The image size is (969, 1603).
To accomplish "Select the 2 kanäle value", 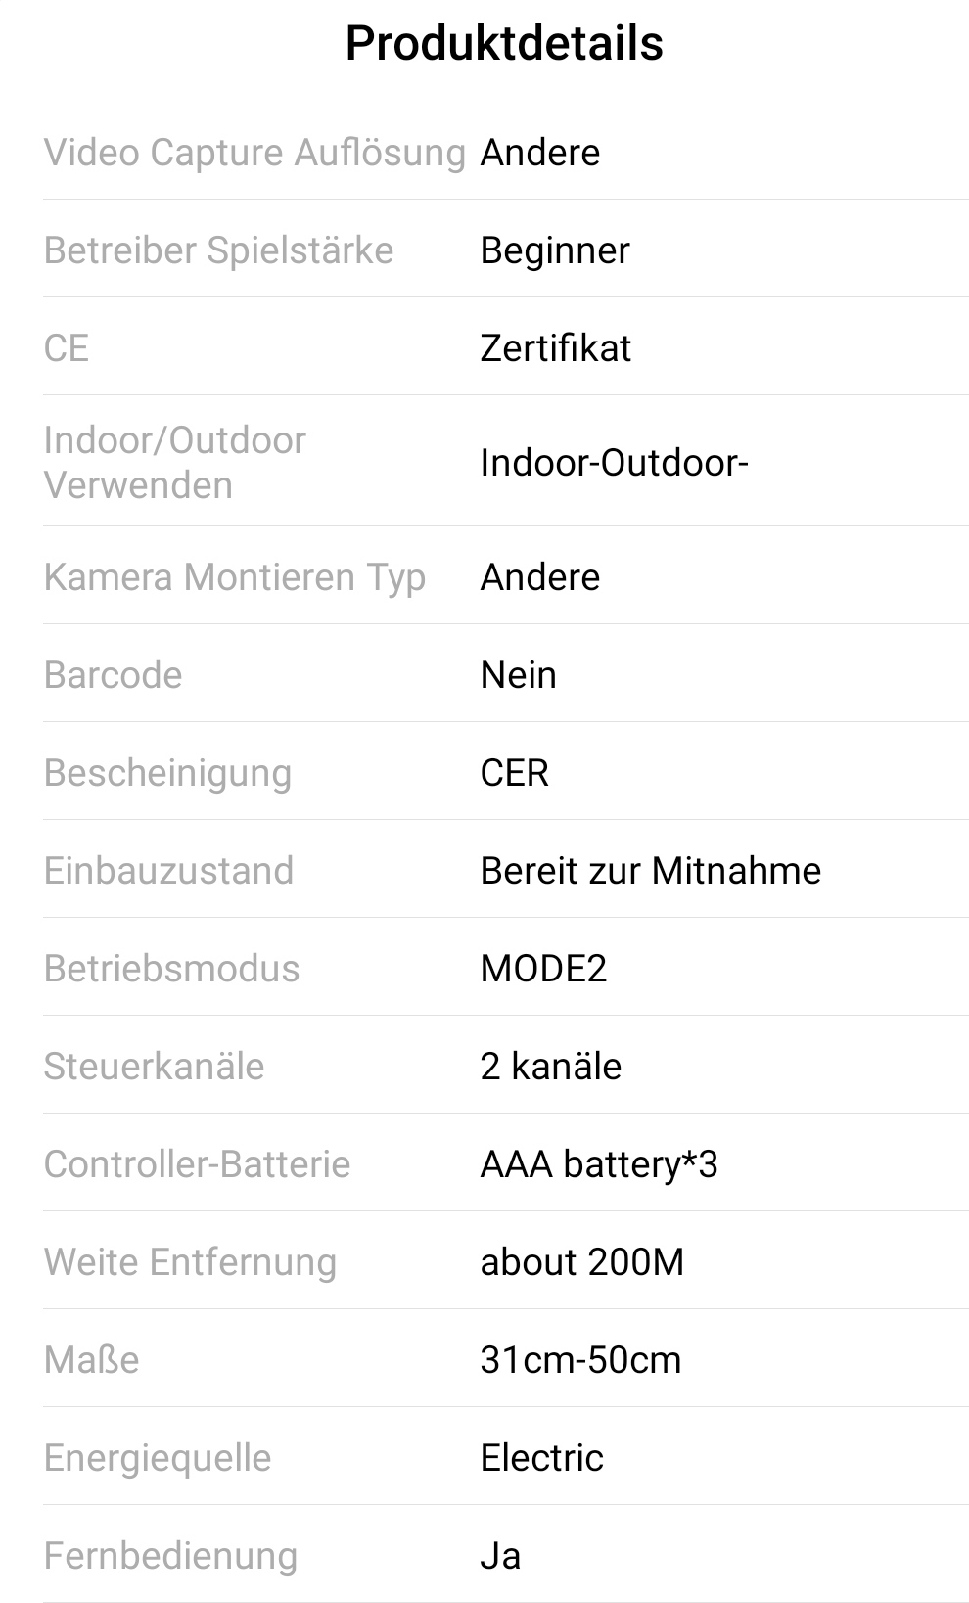I will tap(551, 1067).
